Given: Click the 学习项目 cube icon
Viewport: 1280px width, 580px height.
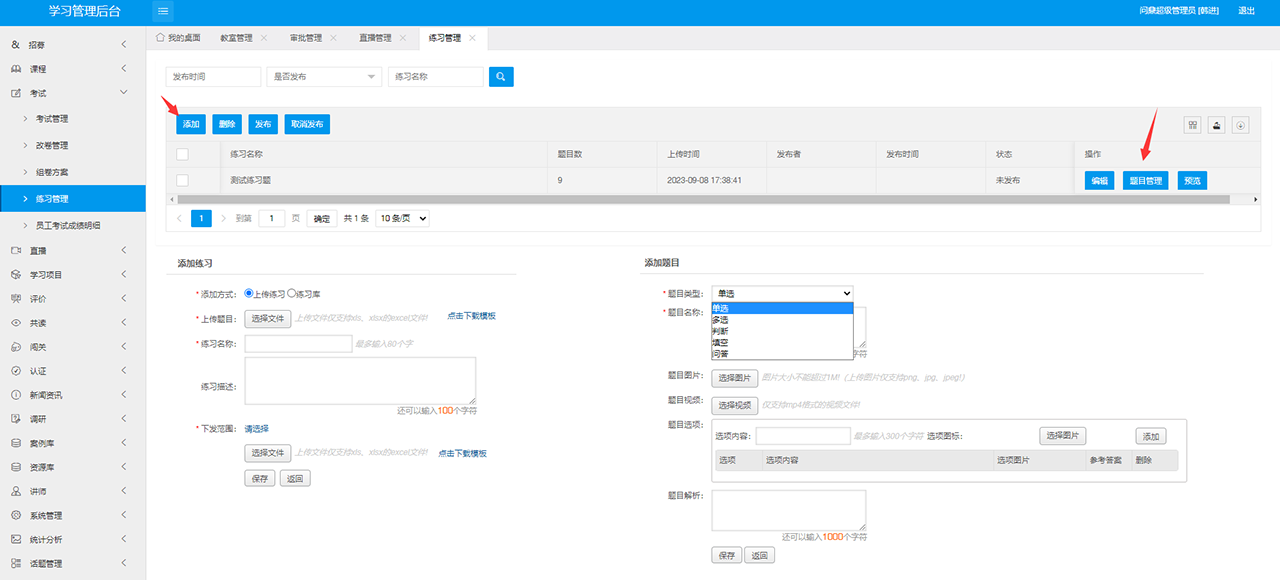Looking at the screenshot, I should point(16,274).
